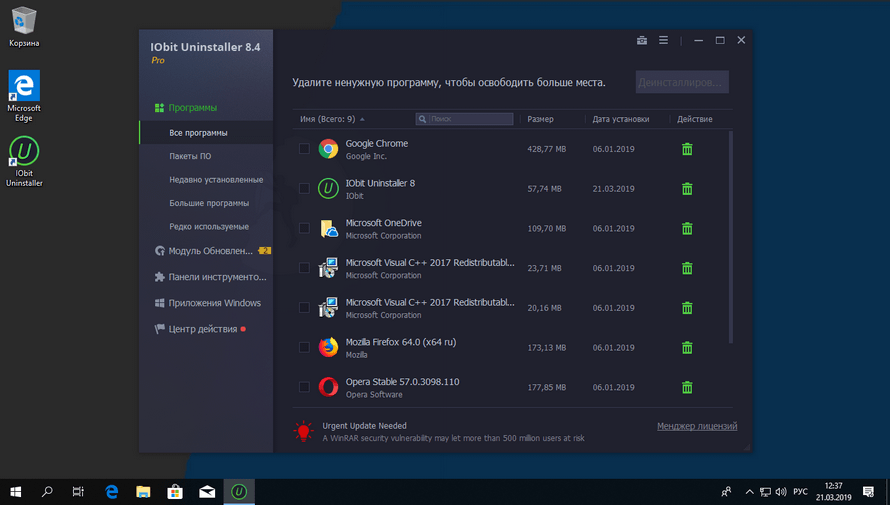
Task: Open Mail app from taskbar
Action: point(207,491)
